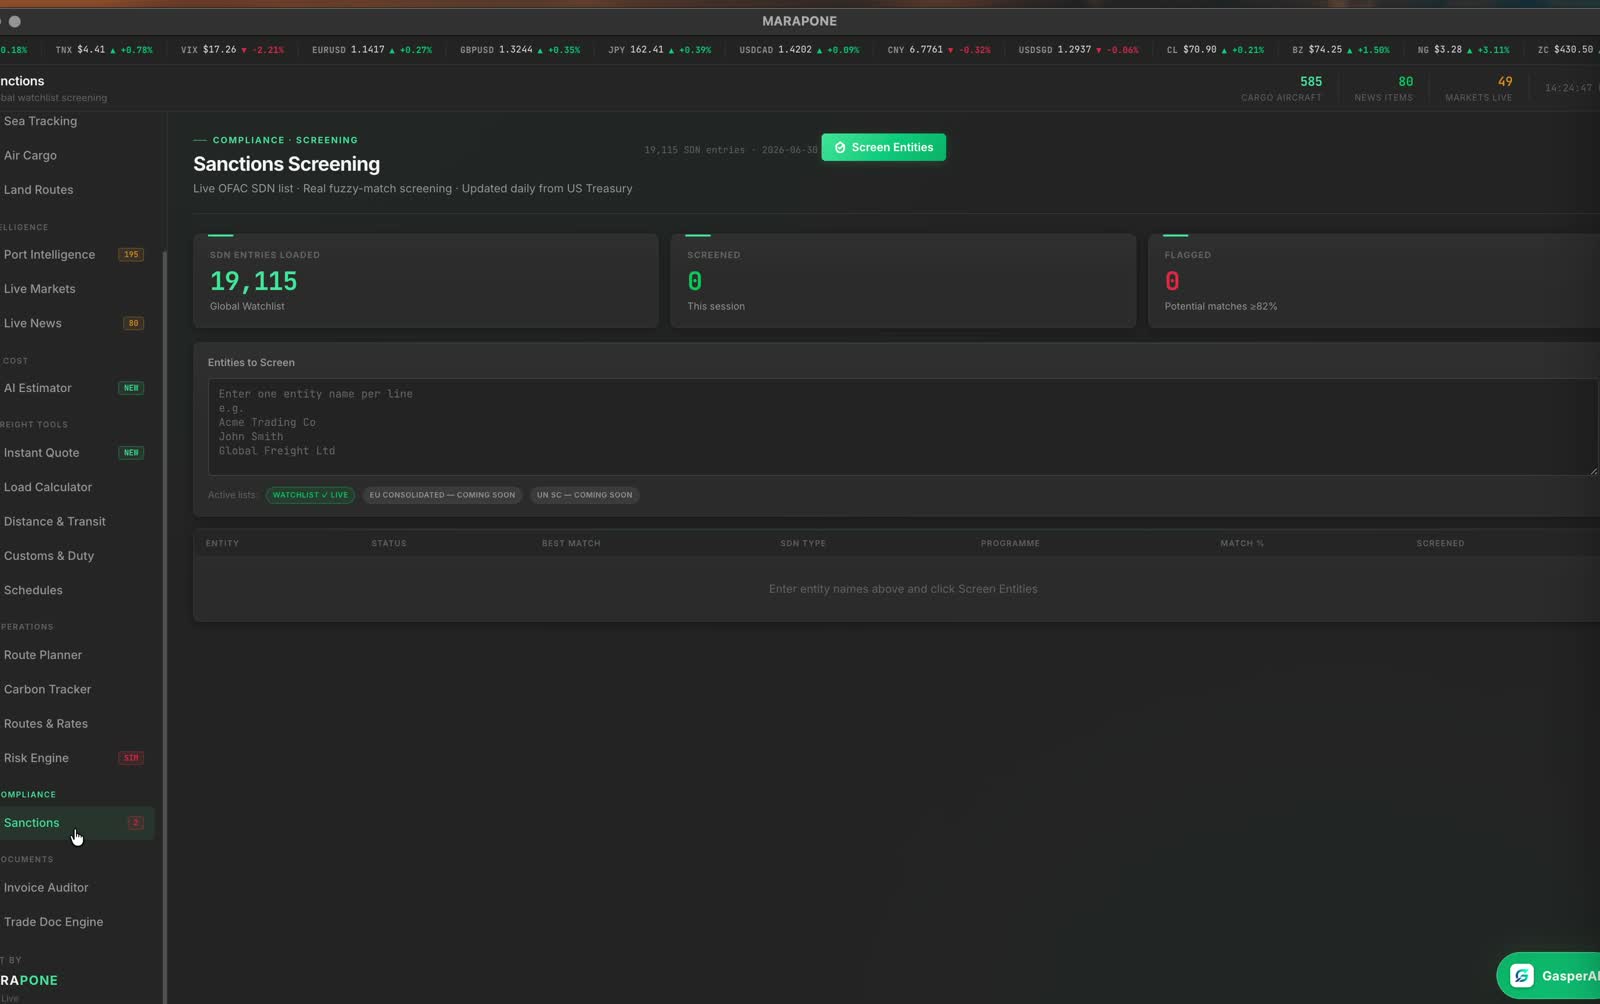Open the Invoice Auditor link
This screenshot has width=1600, height=1004.
click(x=46, y=888)
